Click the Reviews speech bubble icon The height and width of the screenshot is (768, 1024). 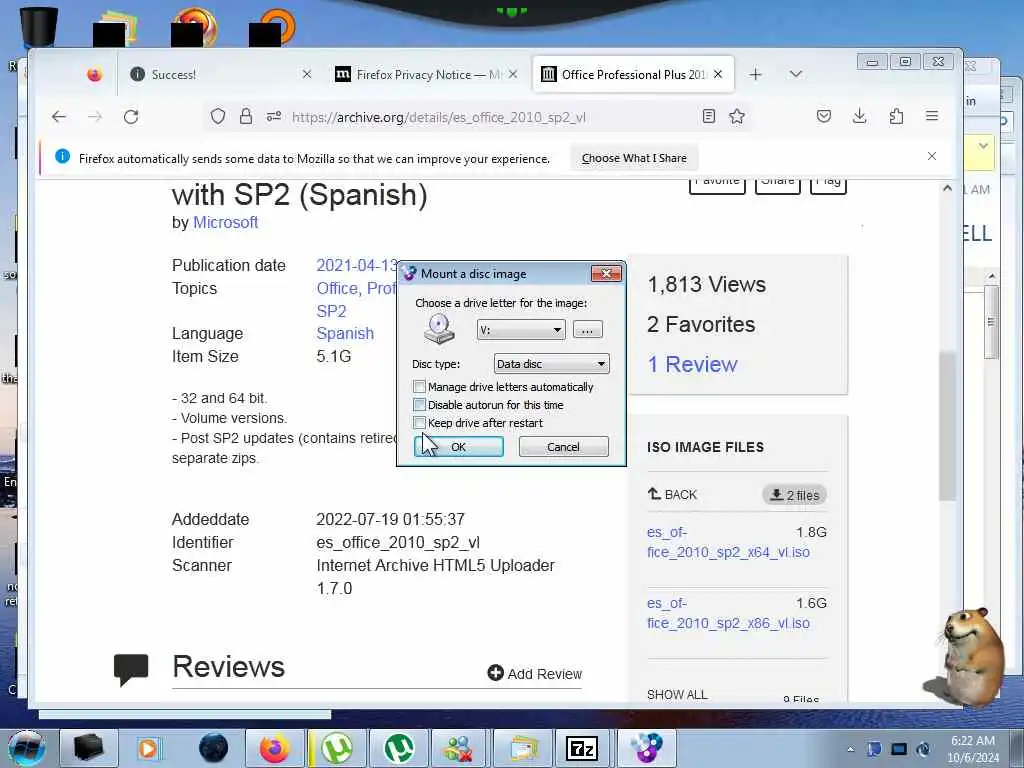pos(131,669)
